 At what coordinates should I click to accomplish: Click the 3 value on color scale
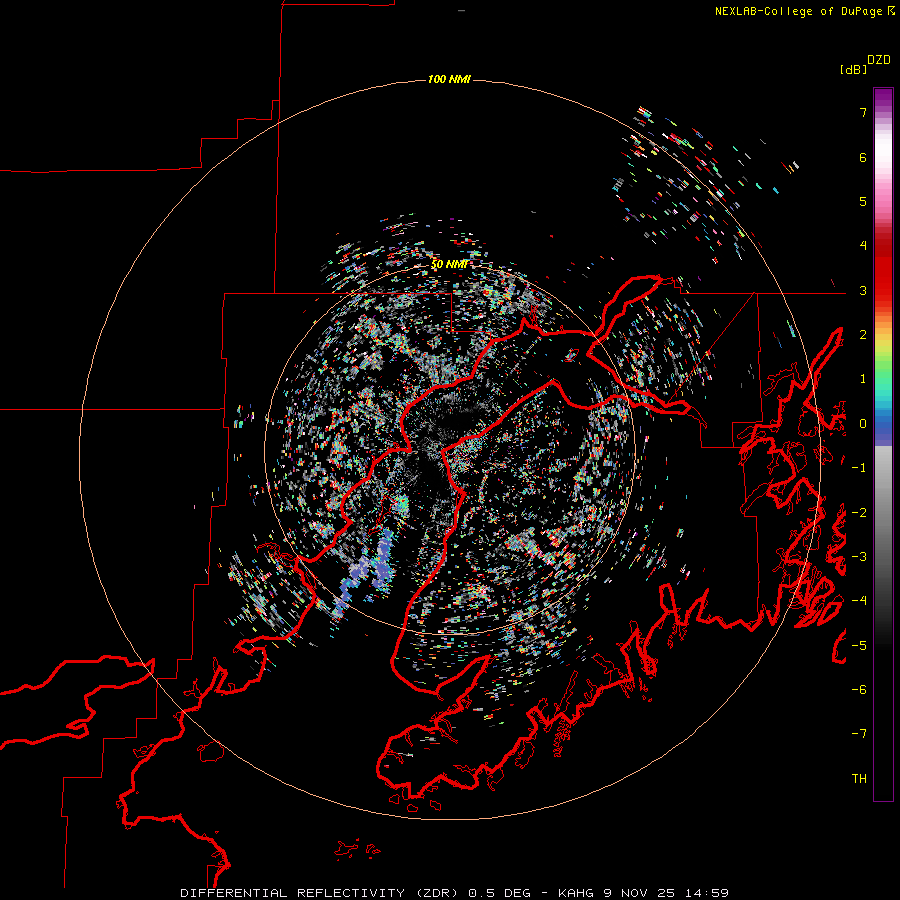point(863,290)
